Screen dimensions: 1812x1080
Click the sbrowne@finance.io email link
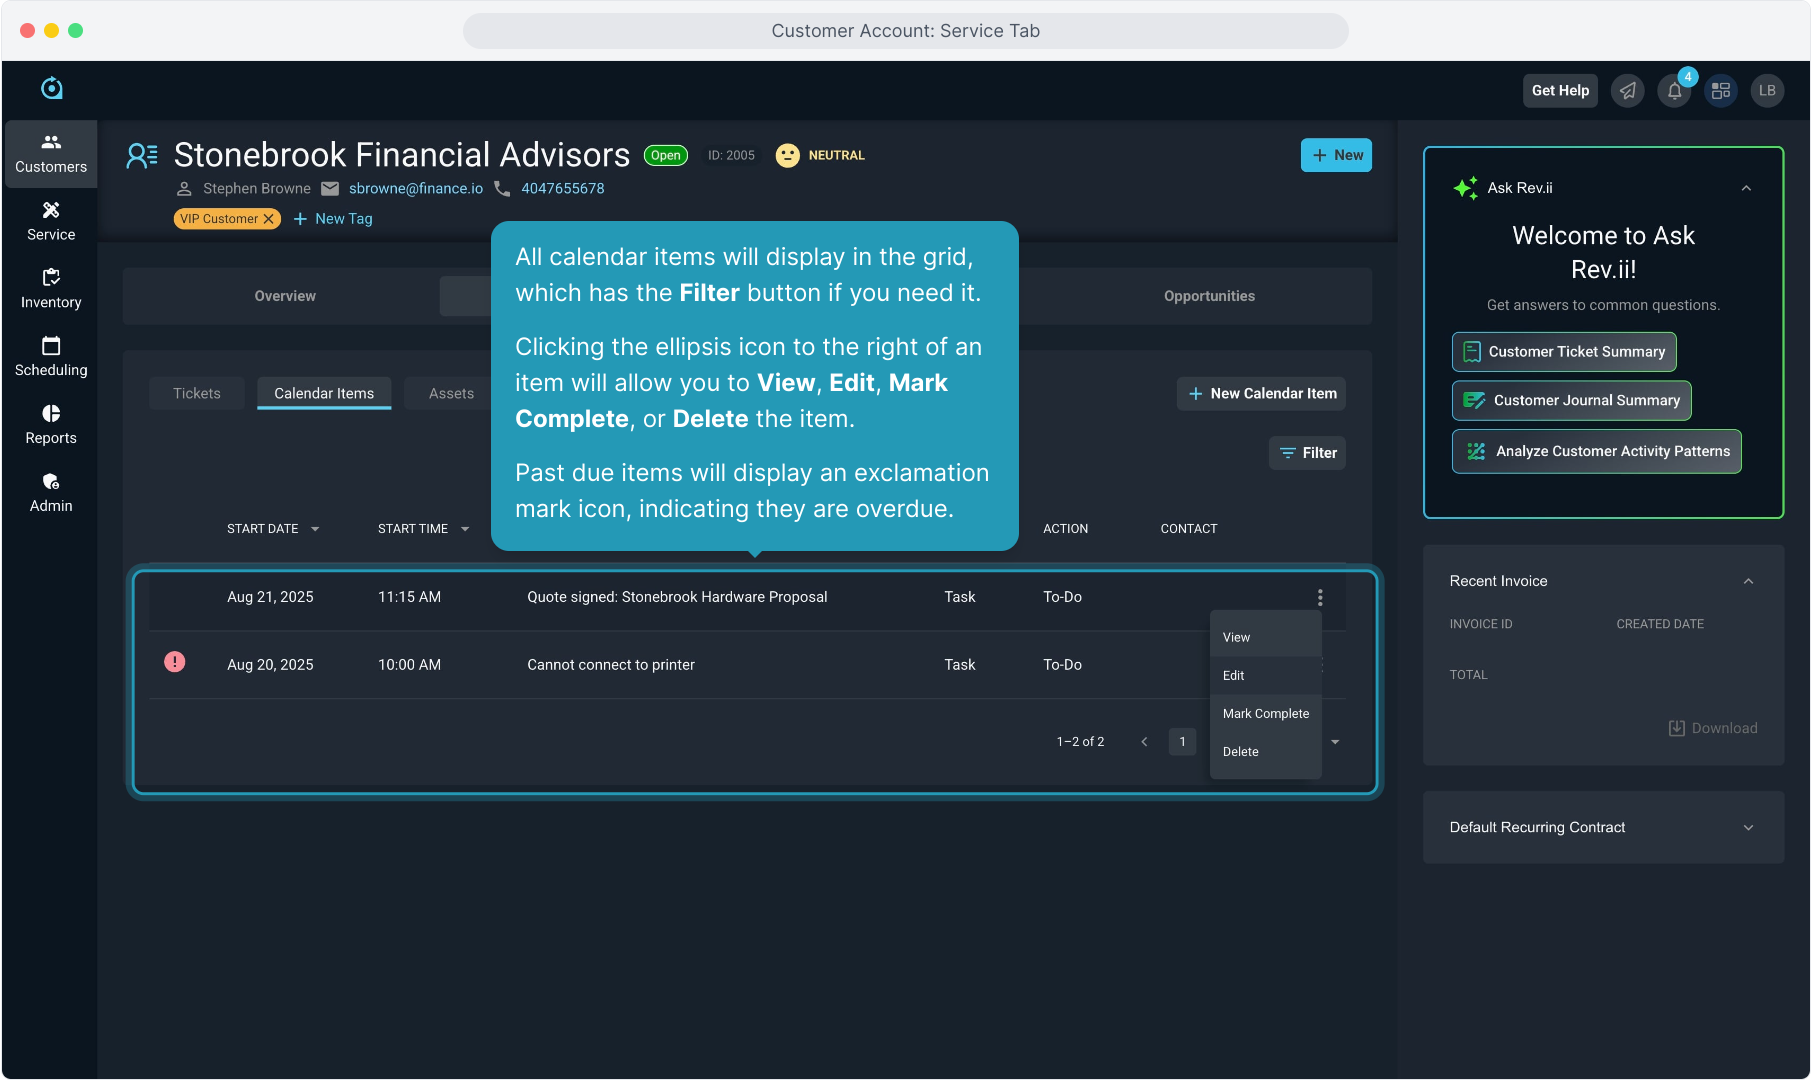(x=416, y=189)
